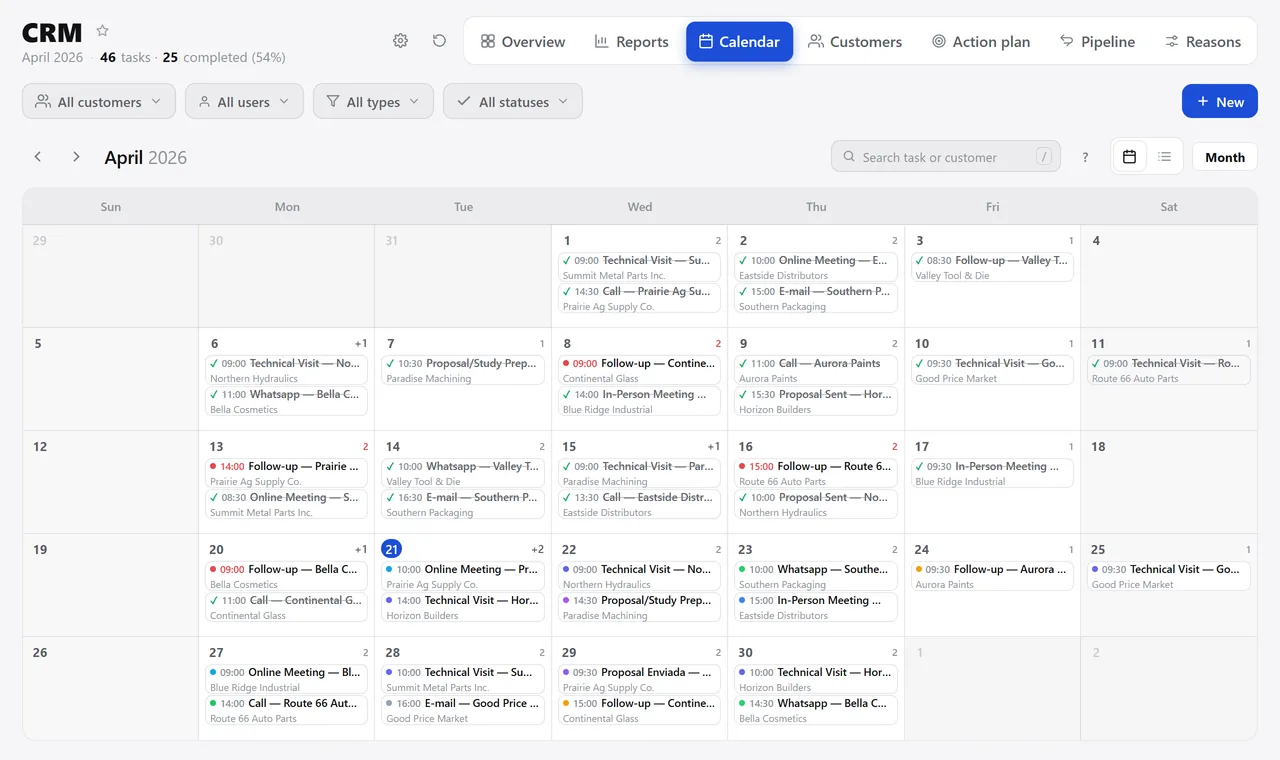This screenshot has height=760, width=1280.
Task: Open the Pipeline tab
Action: [1098, 42]
